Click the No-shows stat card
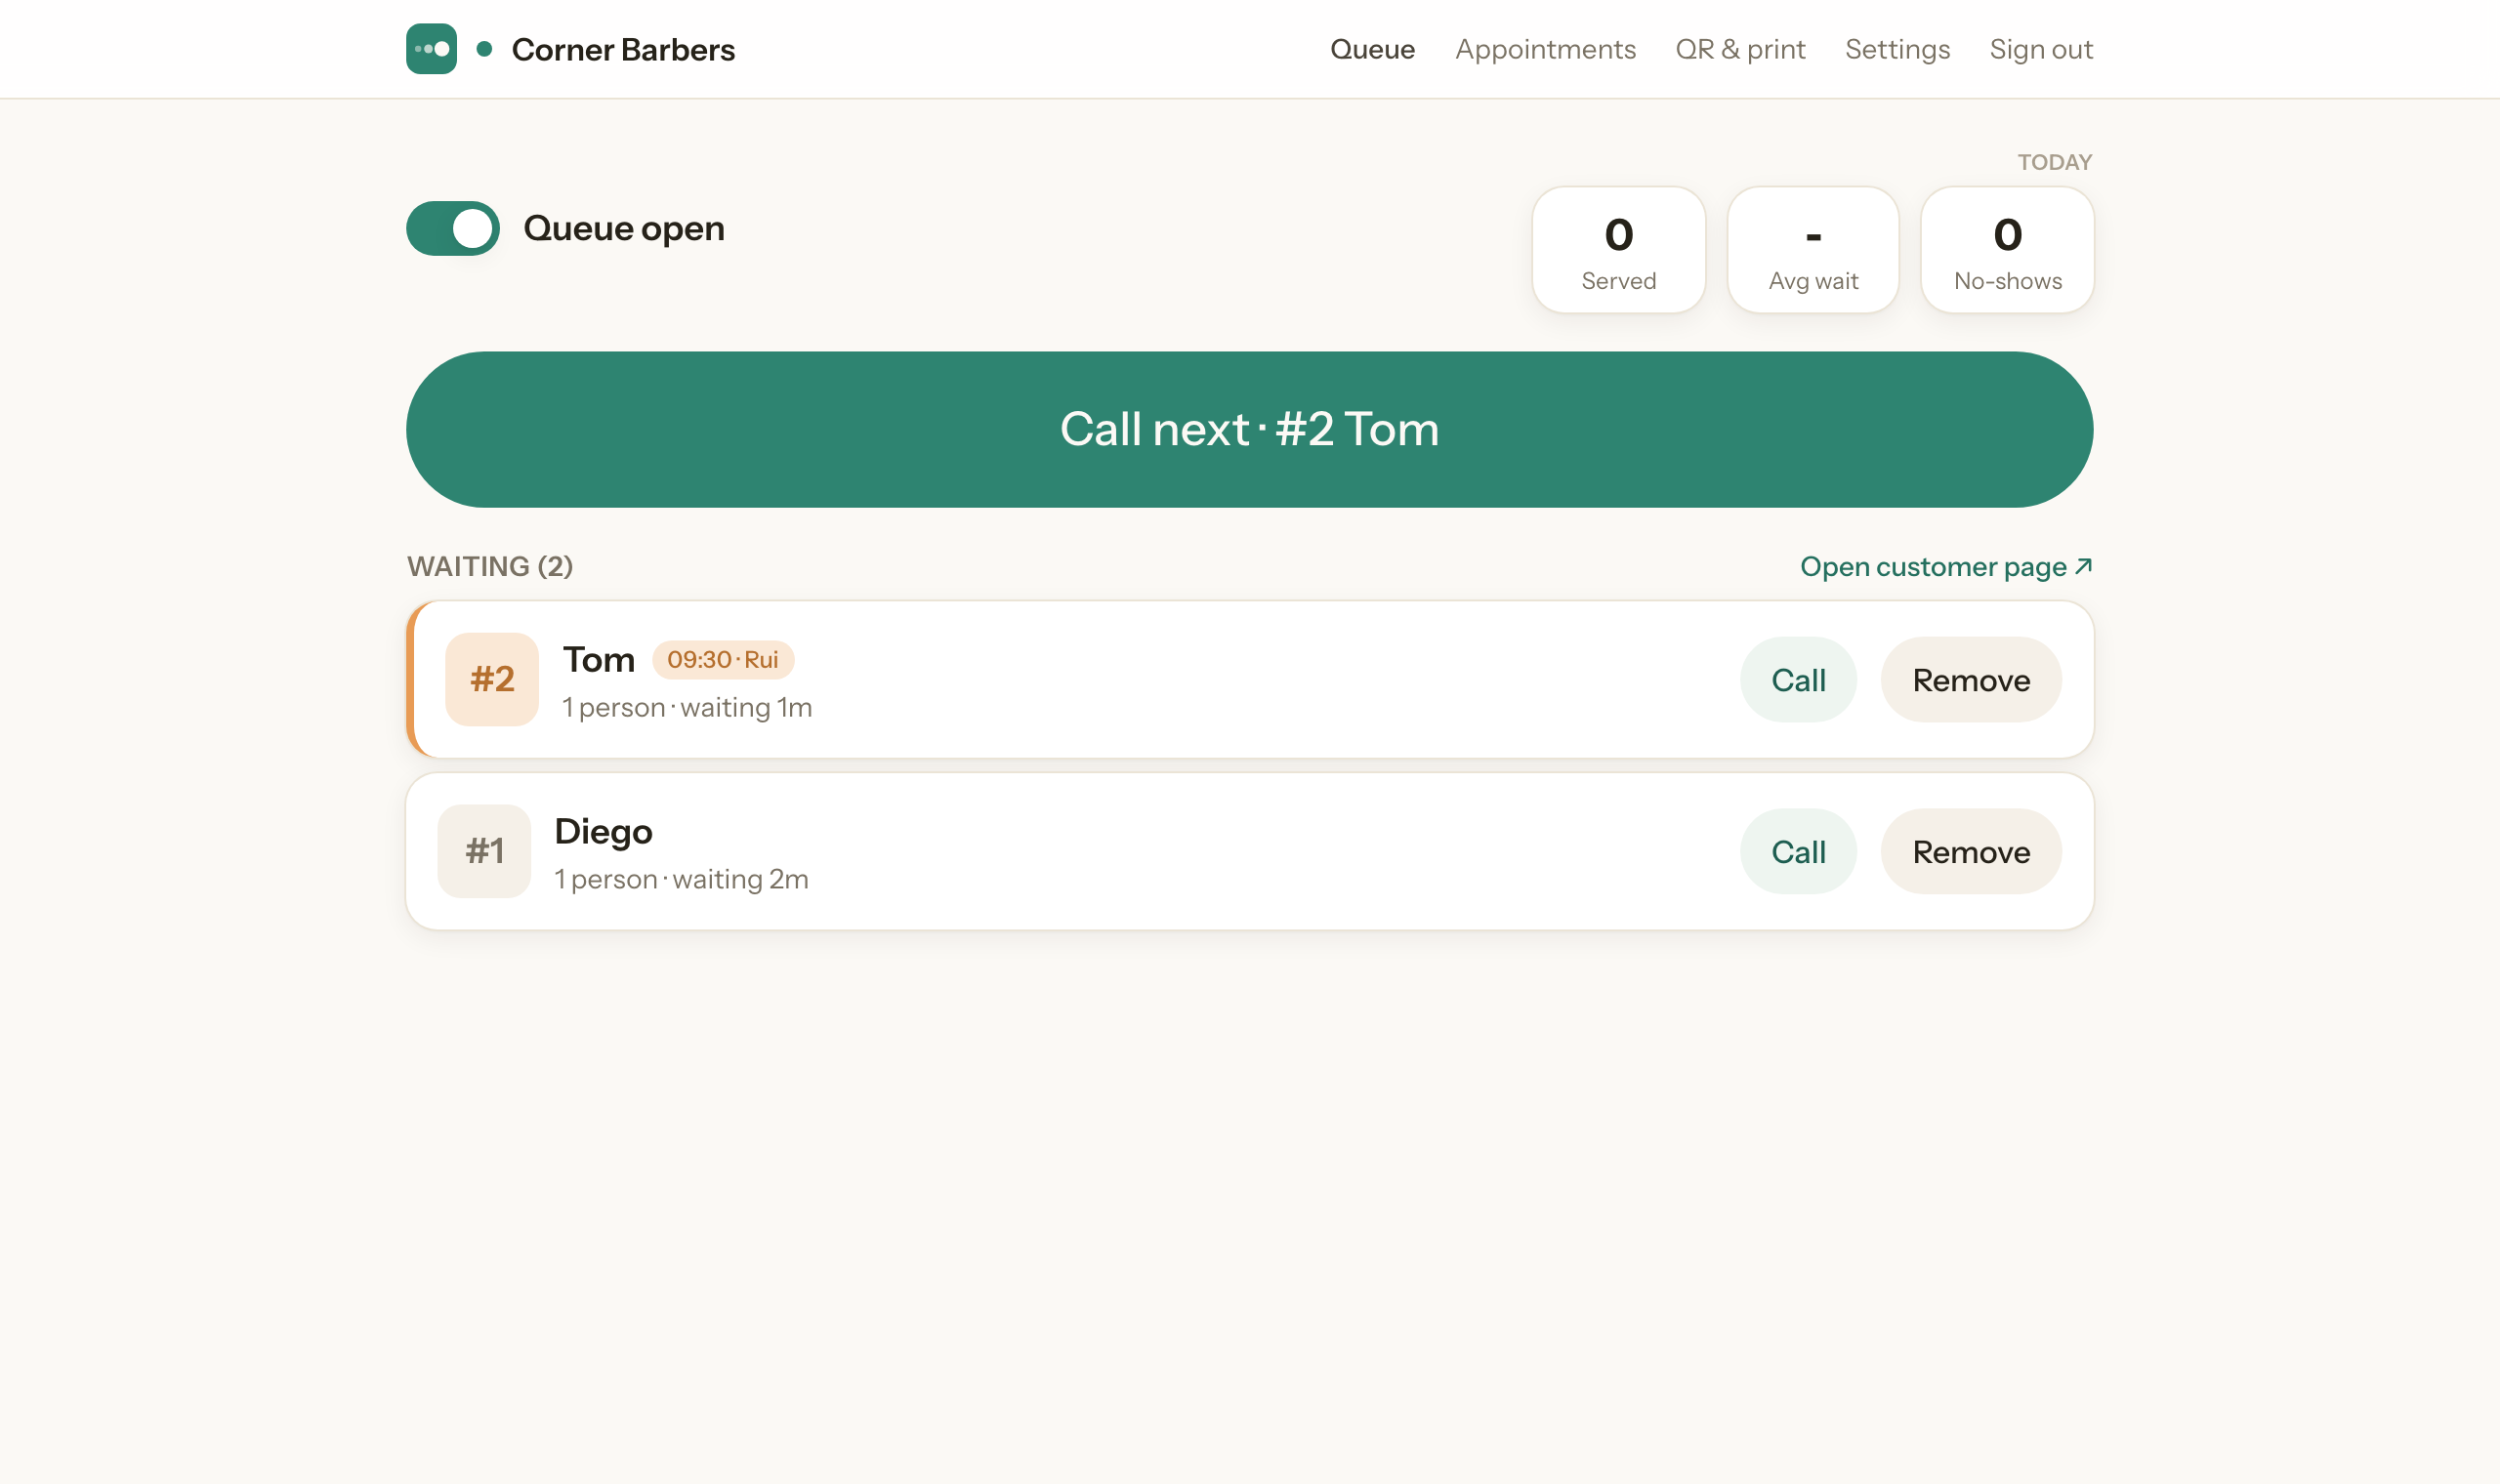Image resolution: width=2500 pixels, height=1484 pixels. coord(2007,250)
